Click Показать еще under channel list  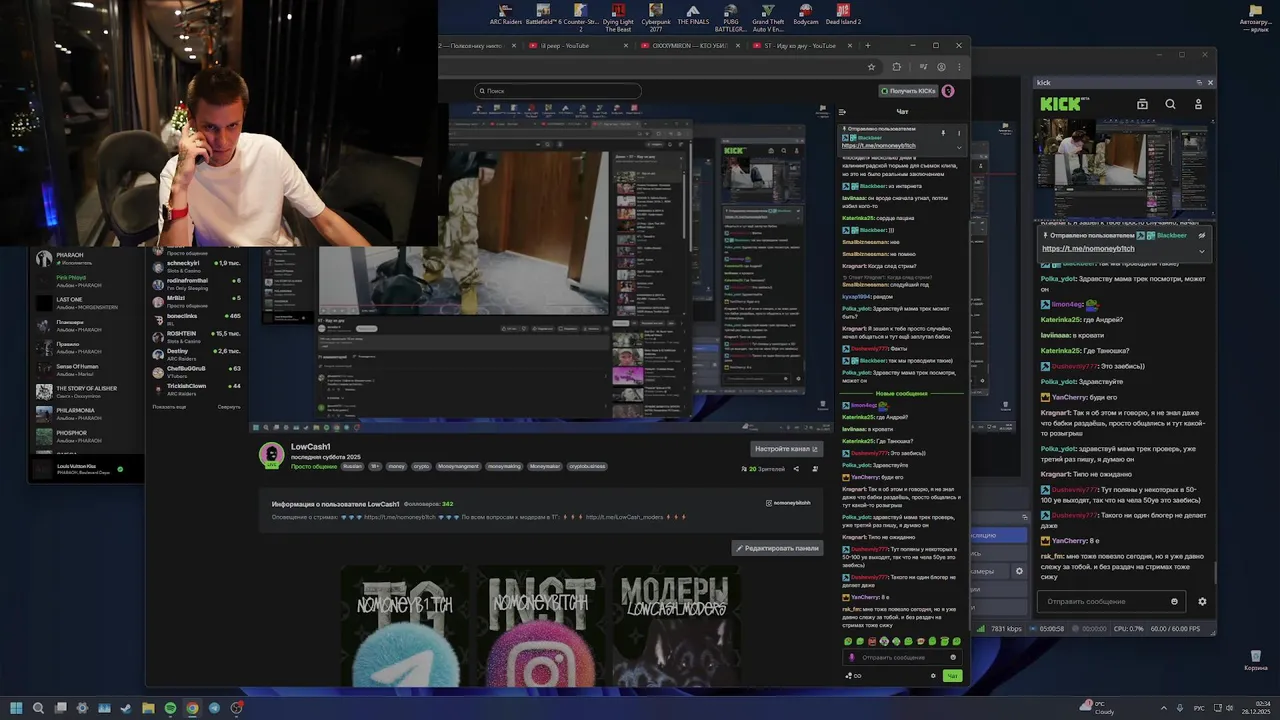click(x=168, y=407)
